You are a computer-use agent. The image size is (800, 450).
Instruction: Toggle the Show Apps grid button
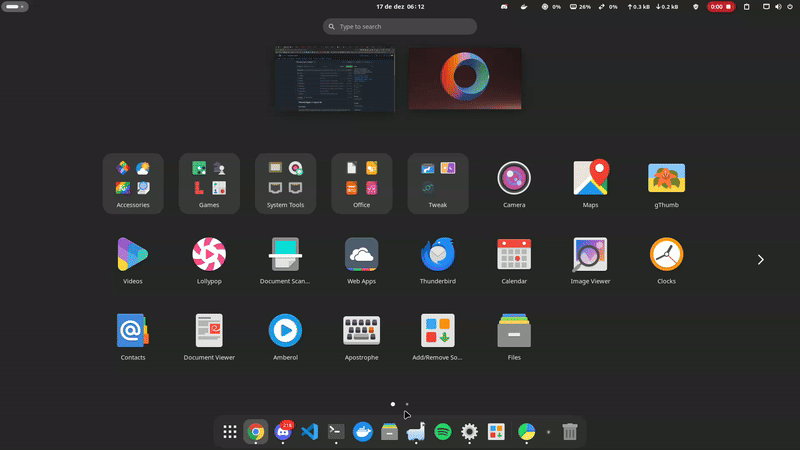[x=230, y=432]
